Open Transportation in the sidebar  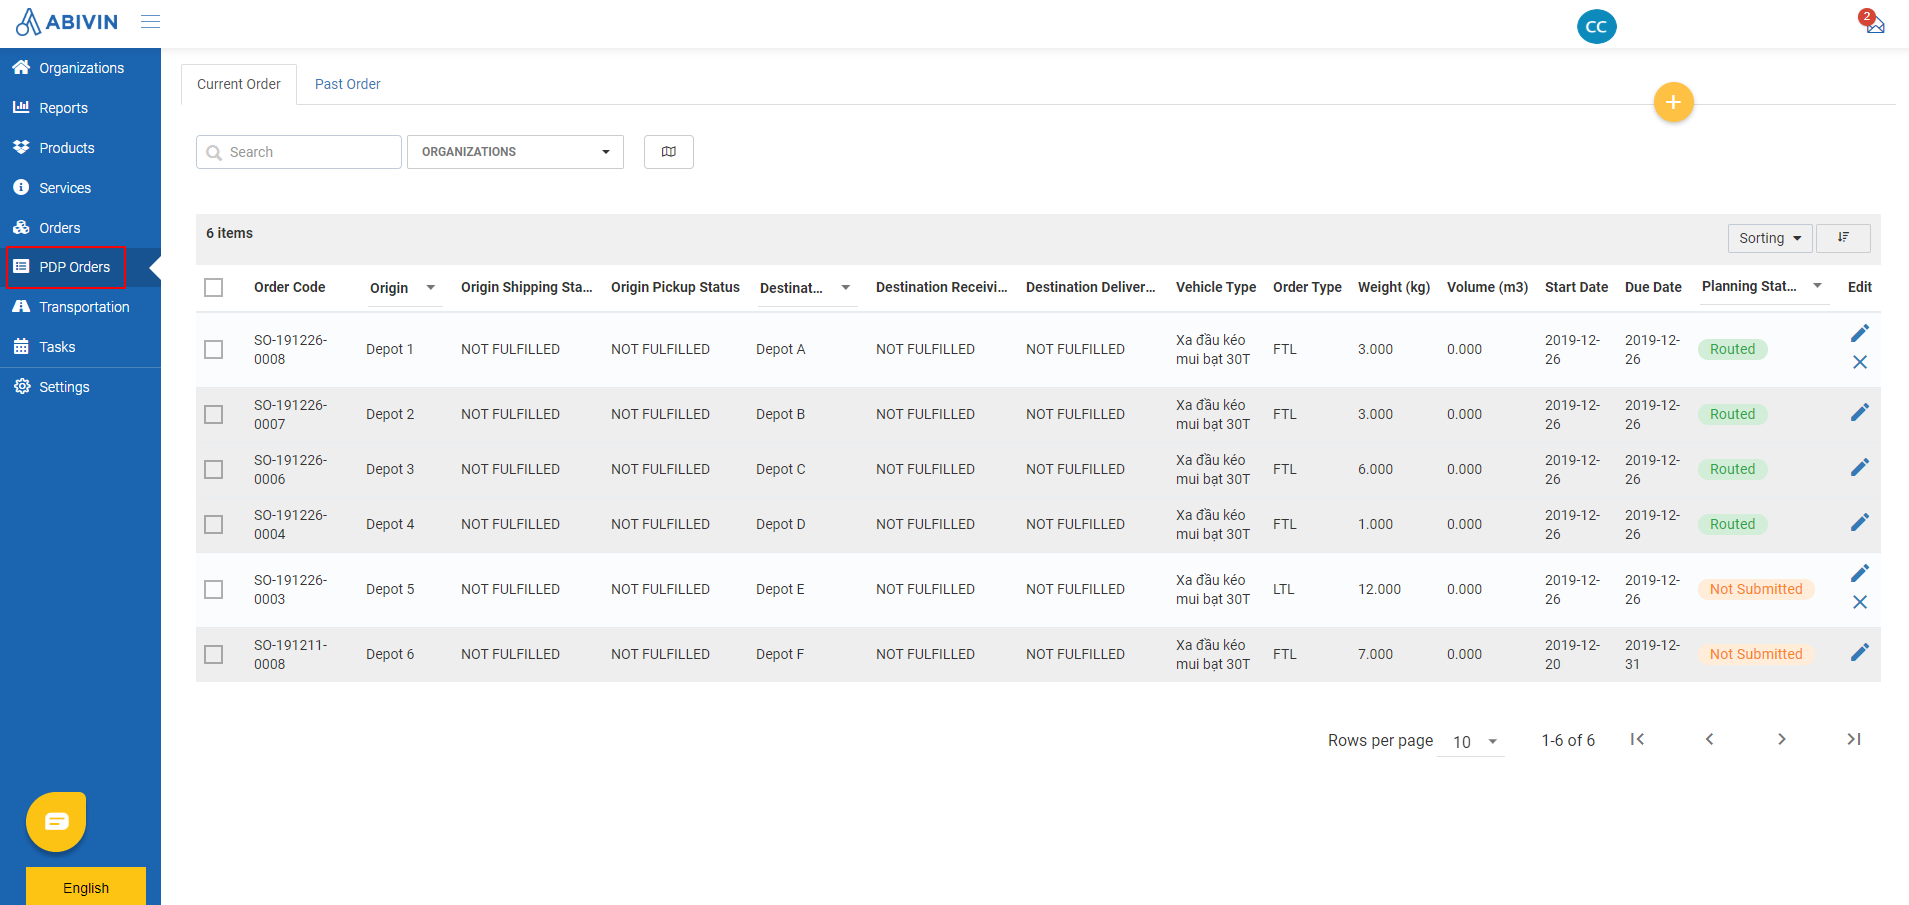click(80, 307)
